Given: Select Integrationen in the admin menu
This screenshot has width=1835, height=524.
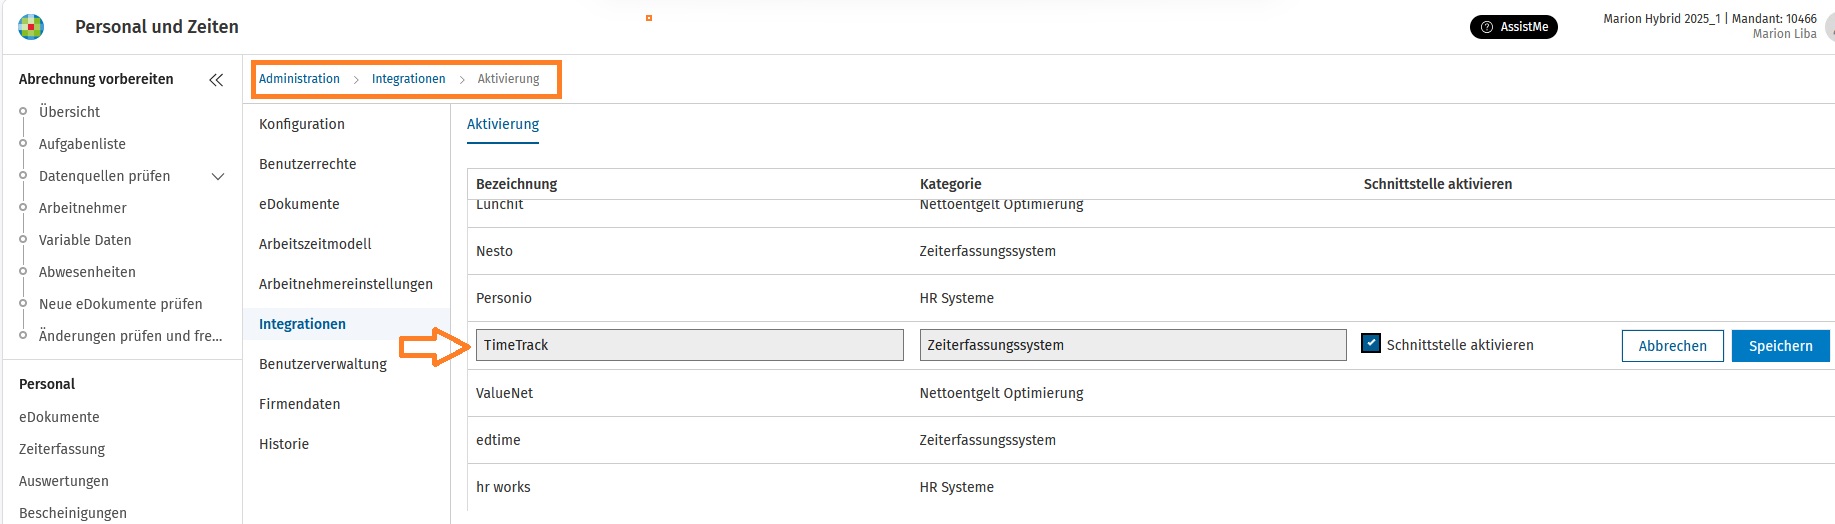Looking at the screenshot, I should [302, 324].
